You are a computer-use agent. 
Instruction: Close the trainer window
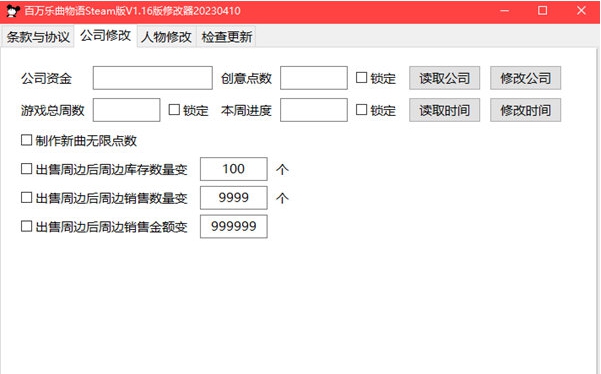581,11
